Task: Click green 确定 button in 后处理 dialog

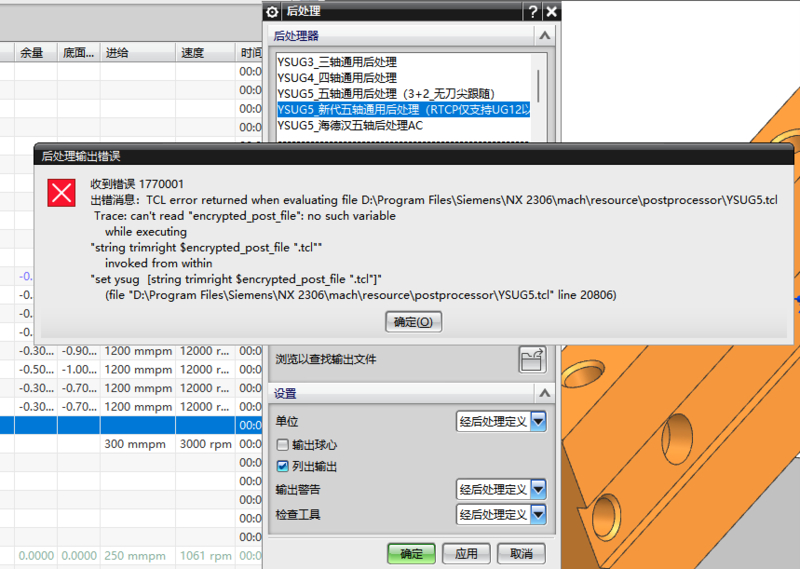Action: [411, 554]
